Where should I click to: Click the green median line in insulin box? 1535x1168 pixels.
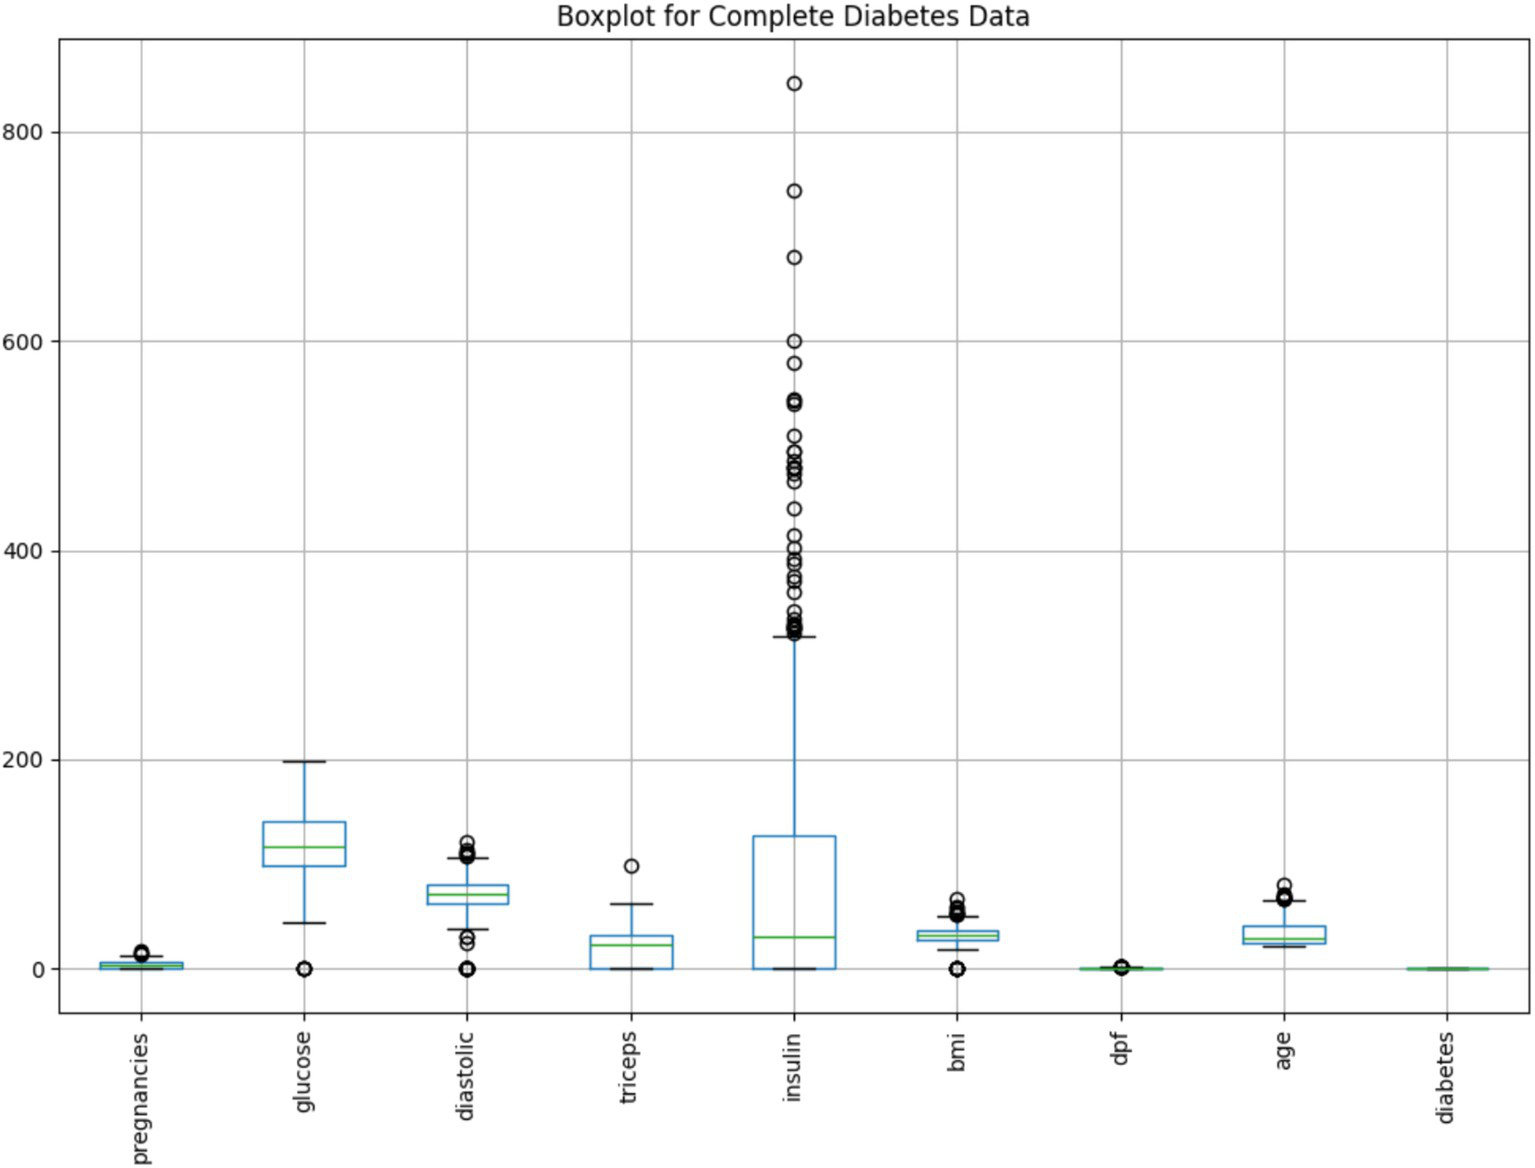click(x=794, y=937)
